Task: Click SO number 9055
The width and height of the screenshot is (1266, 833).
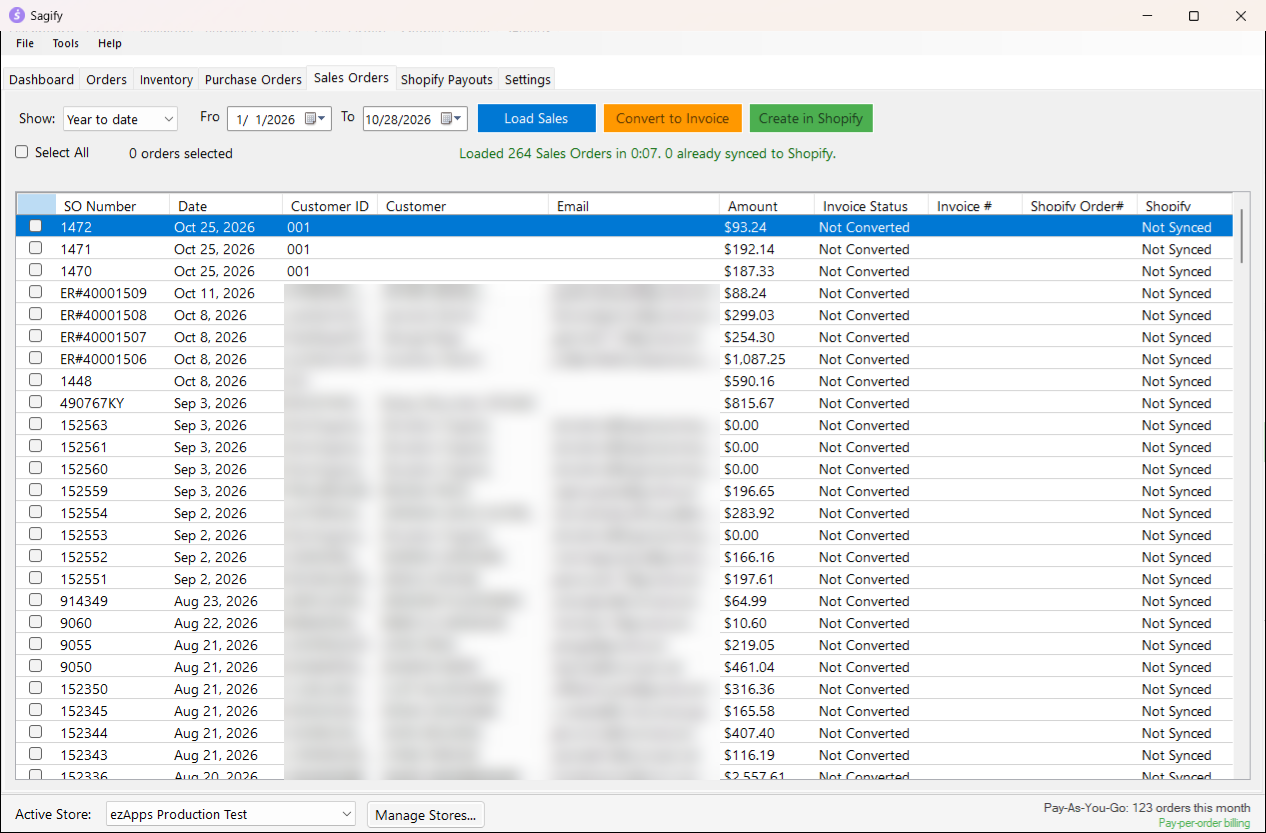Action: click(76, 645)
